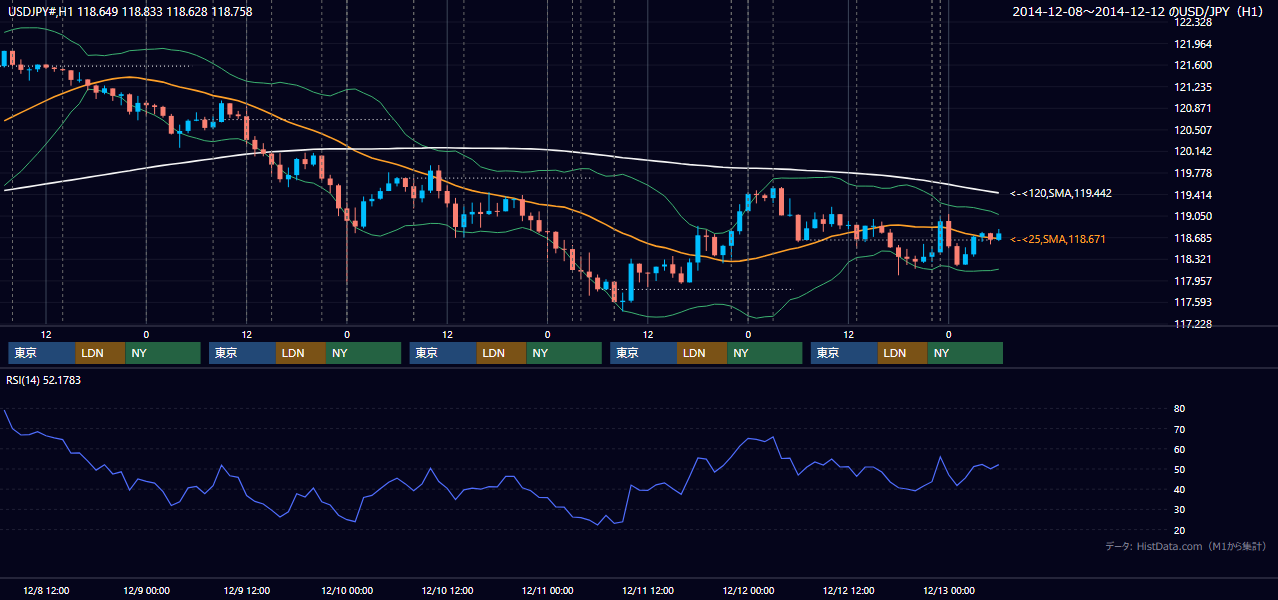This screenshot has width=1278, height=600.
Task: Click the 121.600 price axis label
Action: coord(1193,65)
